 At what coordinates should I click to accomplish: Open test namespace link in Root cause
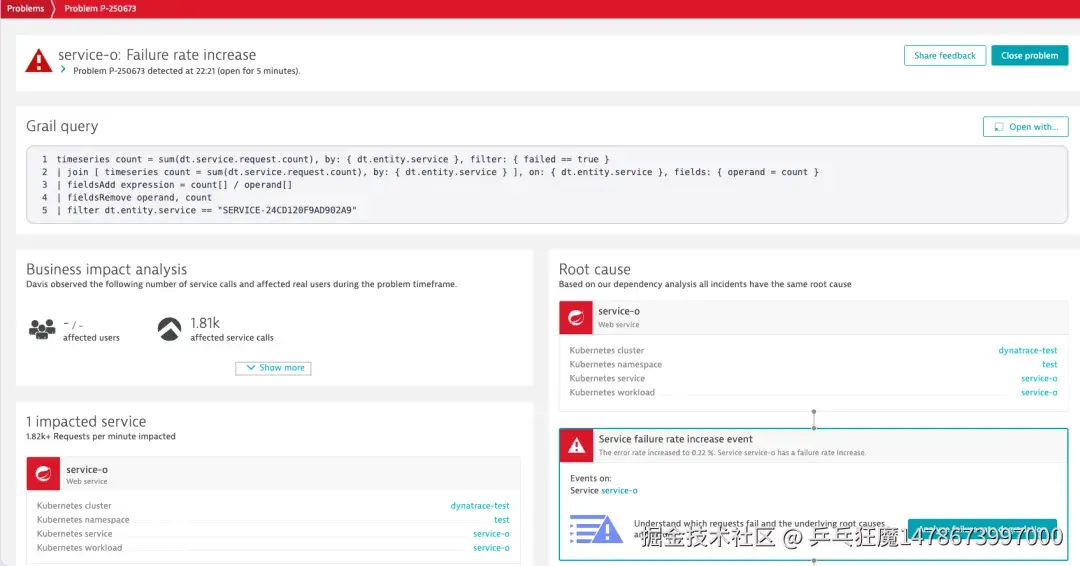(1050, 364)
